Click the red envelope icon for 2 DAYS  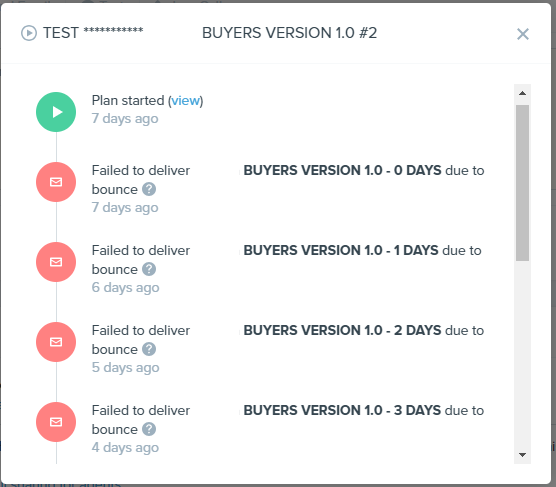click(x=56, y=342)
